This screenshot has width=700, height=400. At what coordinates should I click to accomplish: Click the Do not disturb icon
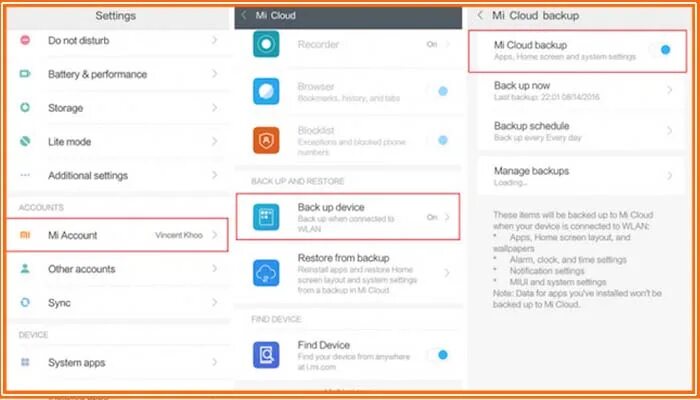(x=25, y=40)
